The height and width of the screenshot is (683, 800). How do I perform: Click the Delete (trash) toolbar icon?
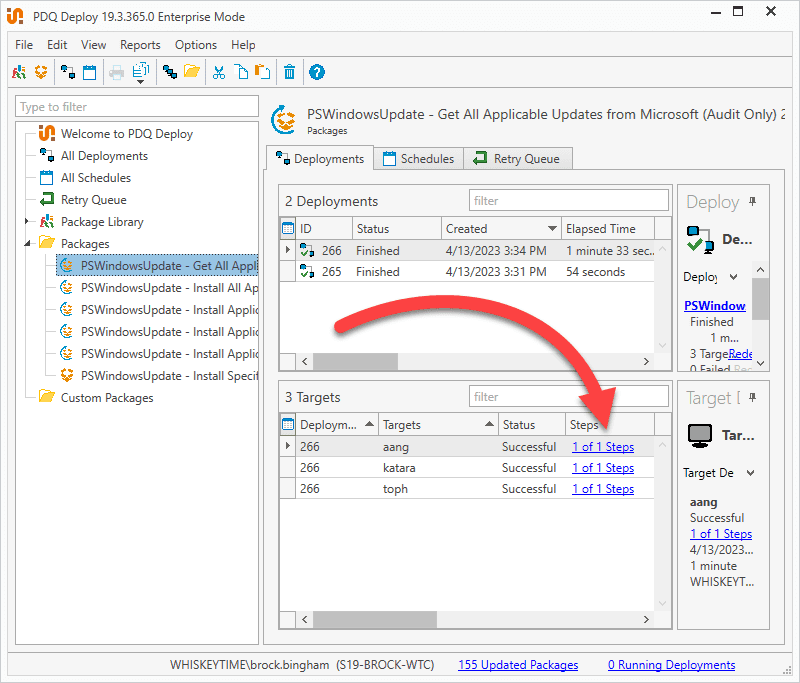289,72
